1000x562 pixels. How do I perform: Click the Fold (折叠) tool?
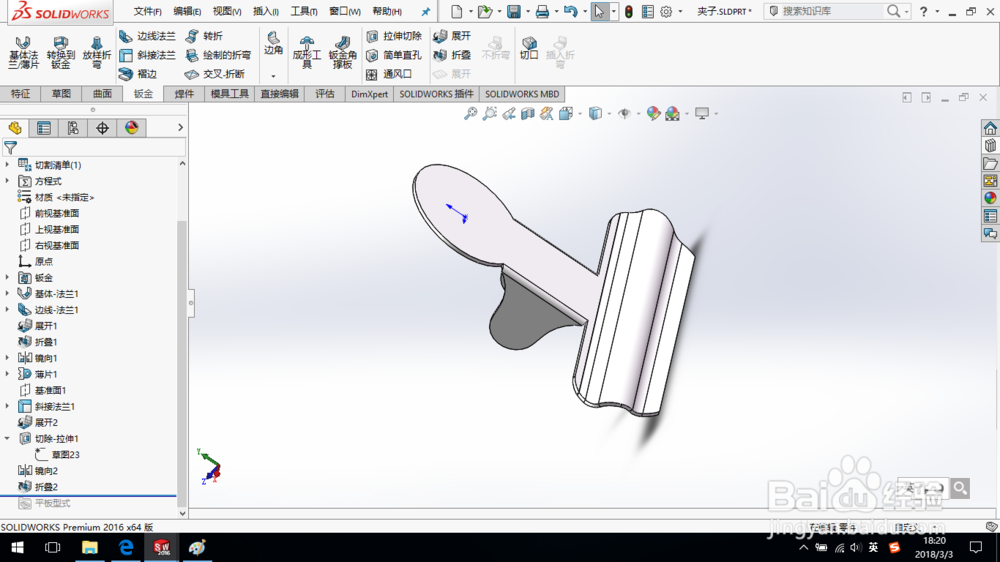pyautogui.click(x=452, y=55)
